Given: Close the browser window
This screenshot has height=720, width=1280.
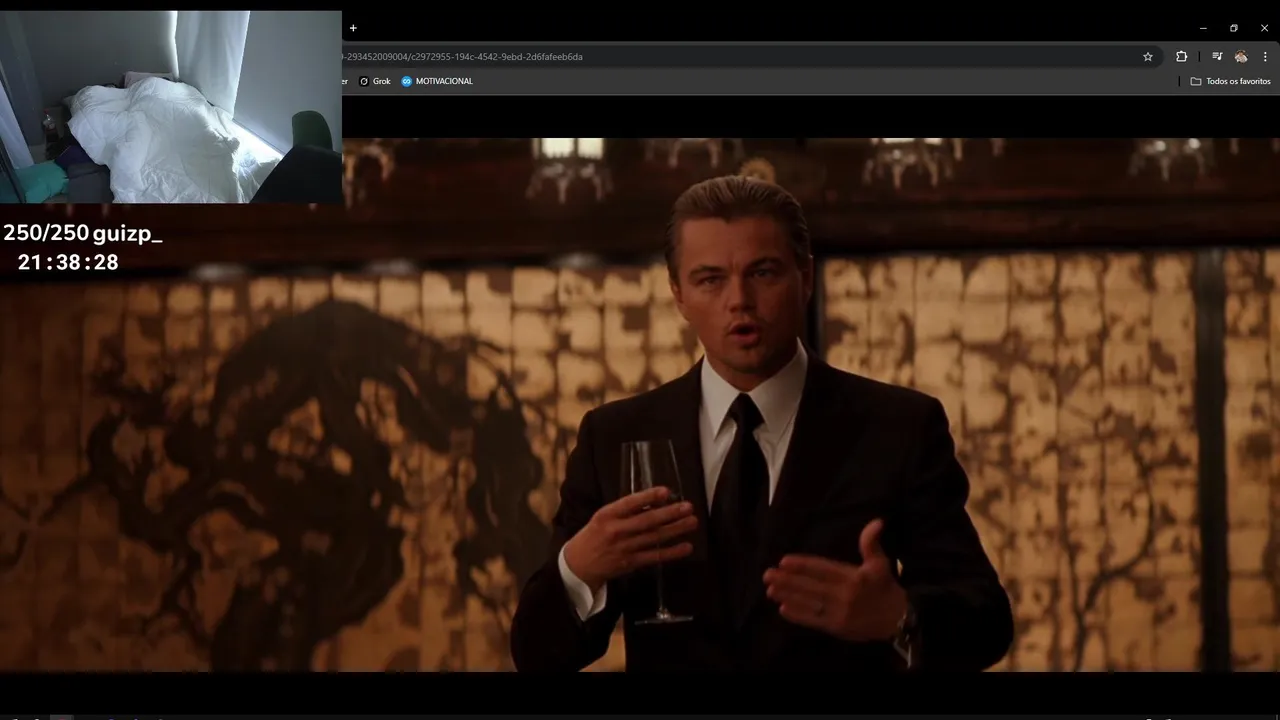Looking at the screenshot, I should 1264,28.
